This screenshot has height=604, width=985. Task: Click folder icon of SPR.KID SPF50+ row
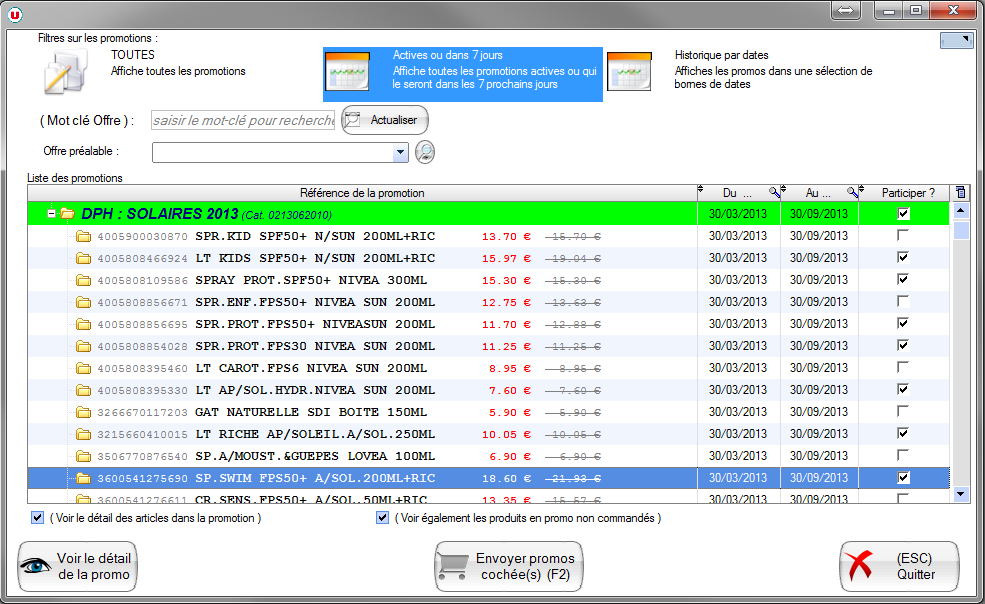click(x=83, y=236)
